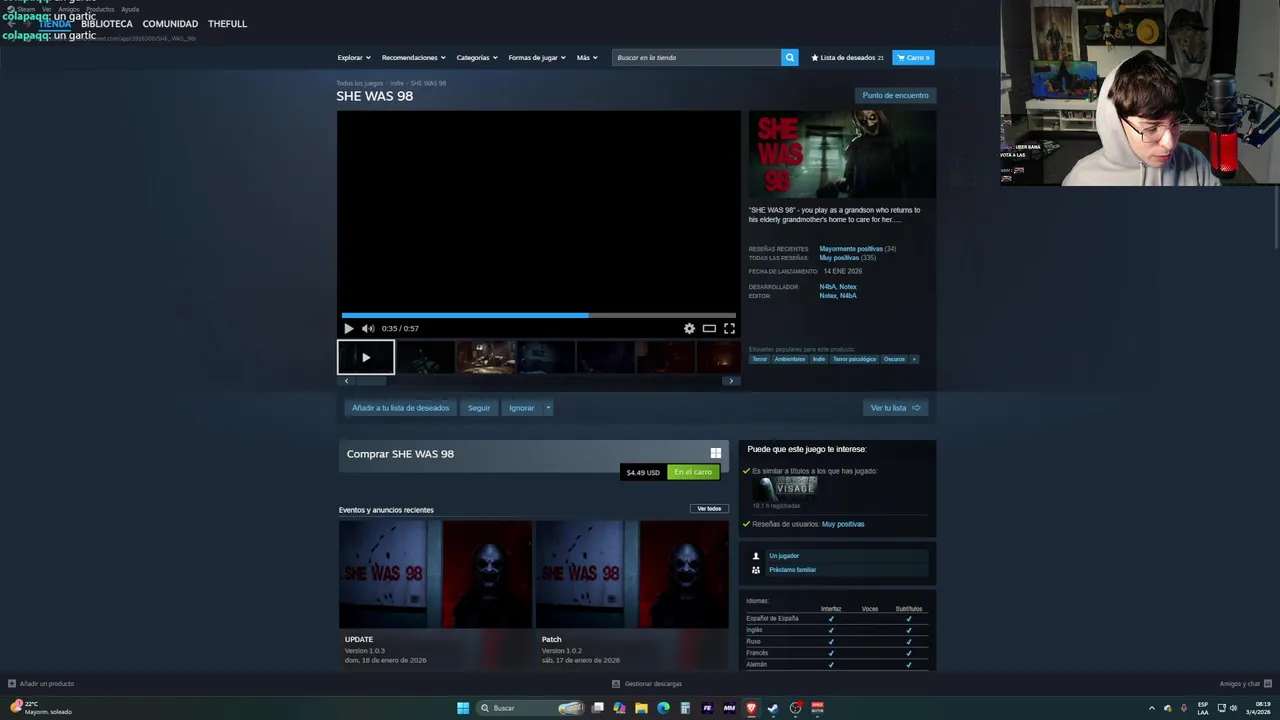
Task: Click Ver tu lista button
Action: [x=895, y=408]
